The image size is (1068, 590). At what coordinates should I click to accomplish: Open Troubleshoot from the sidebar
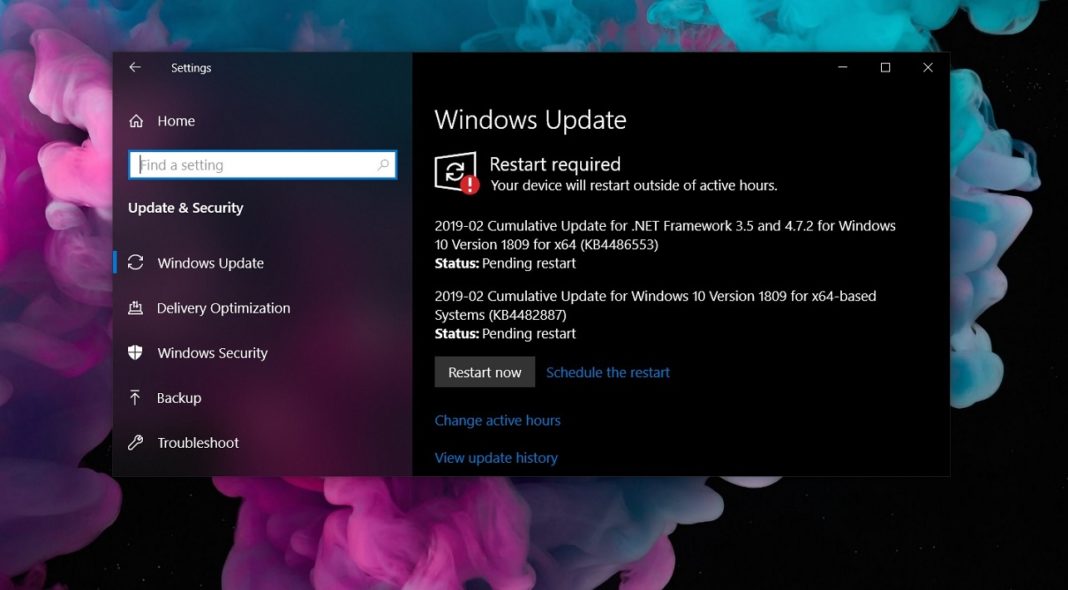point(198,442)
